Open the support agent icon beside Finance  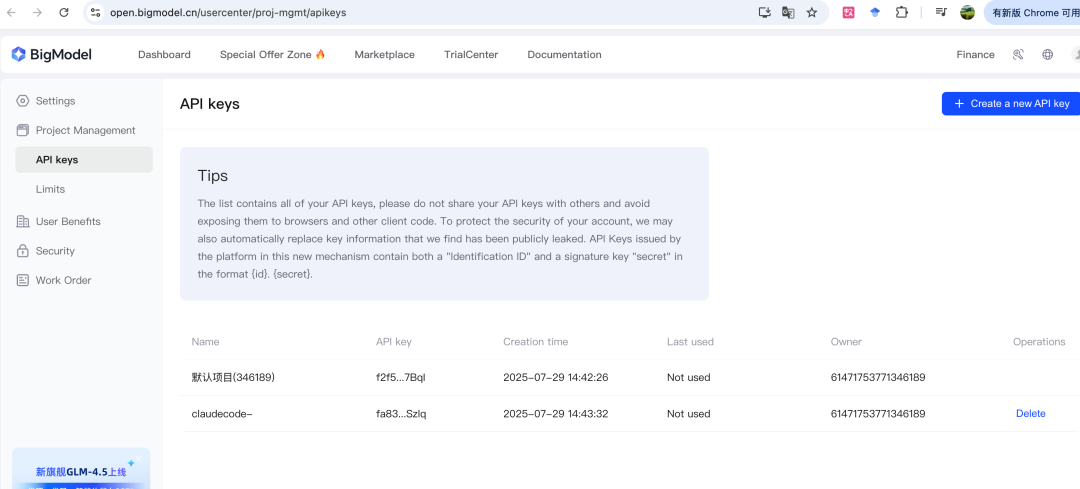1018,54
